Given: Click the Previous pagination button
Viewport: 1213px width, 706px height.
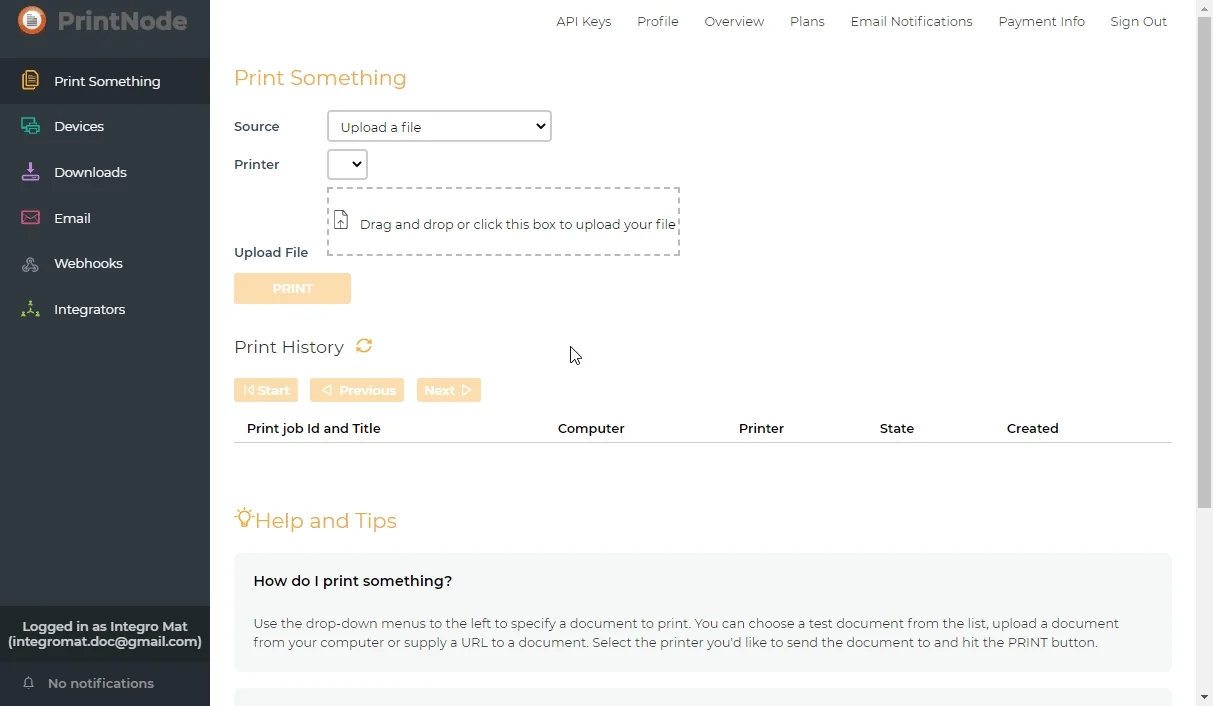Looking at the screenshot, I should click(357, 390).
